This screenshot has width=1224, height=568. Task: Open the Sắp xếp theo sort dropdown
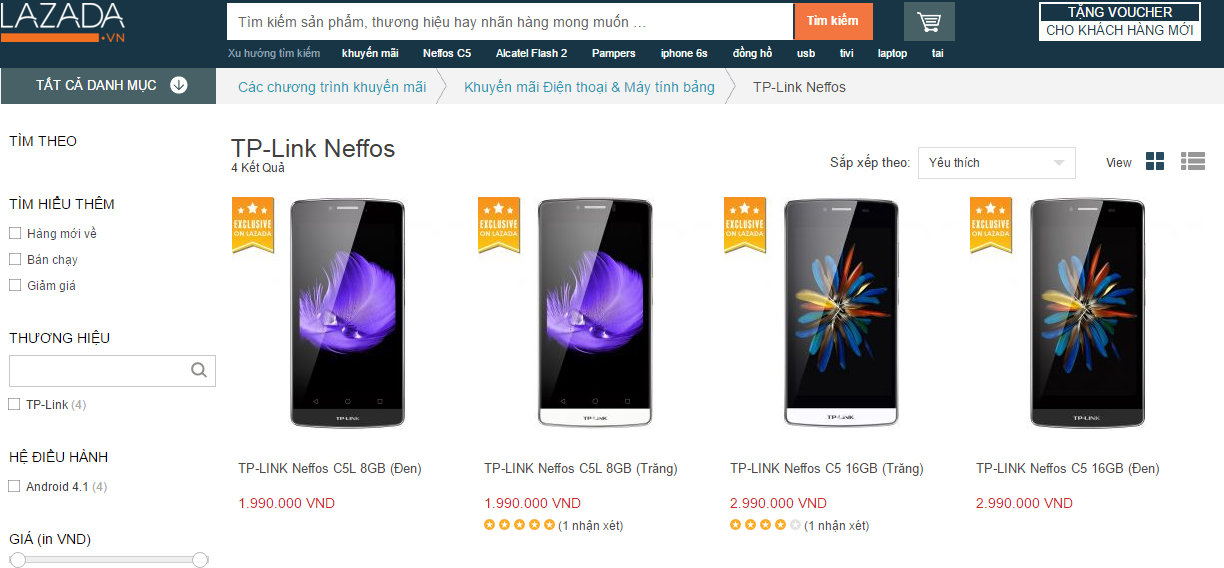(996, 163)
